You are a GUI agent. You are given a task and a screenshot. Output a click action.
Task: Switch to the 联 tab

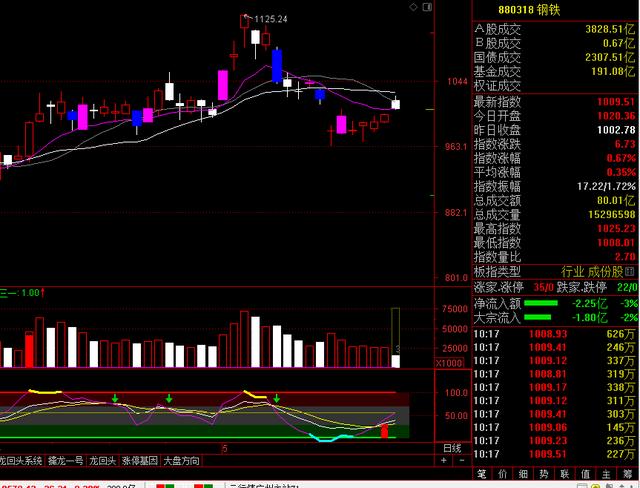click(565, 474)
